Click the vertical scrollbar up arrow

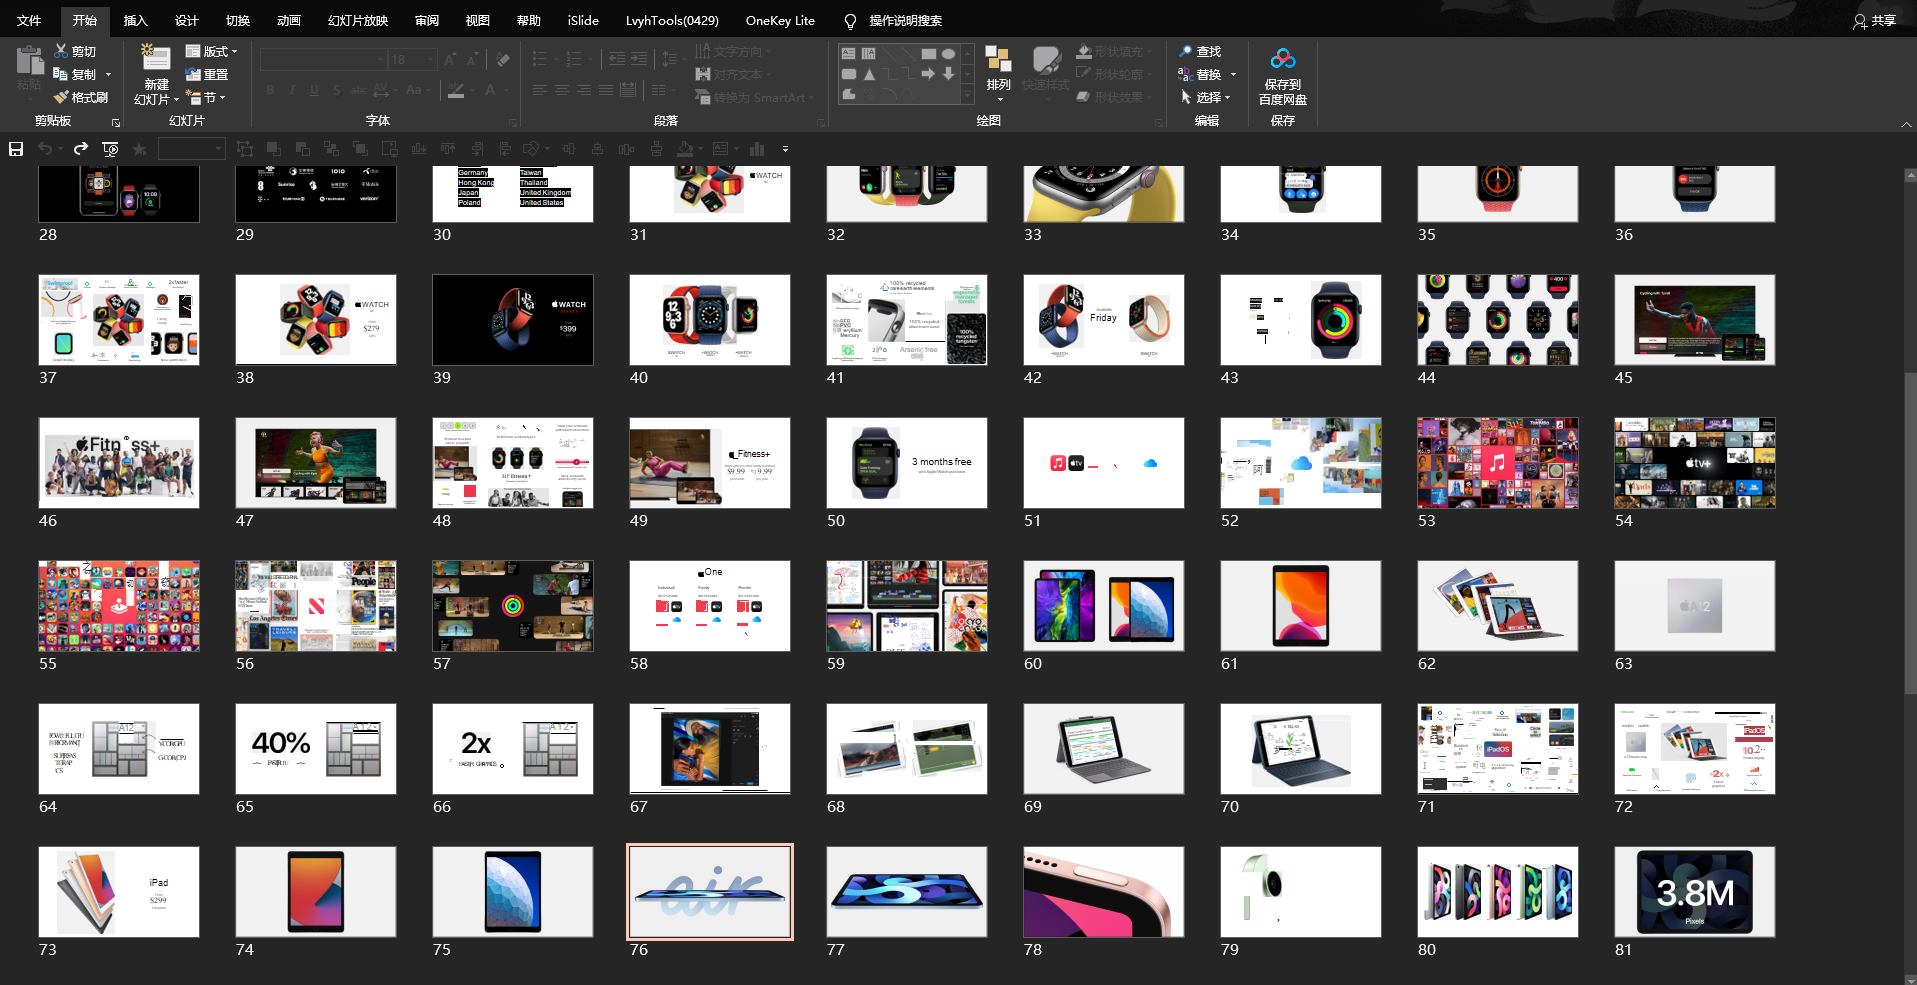(1910, 174)
